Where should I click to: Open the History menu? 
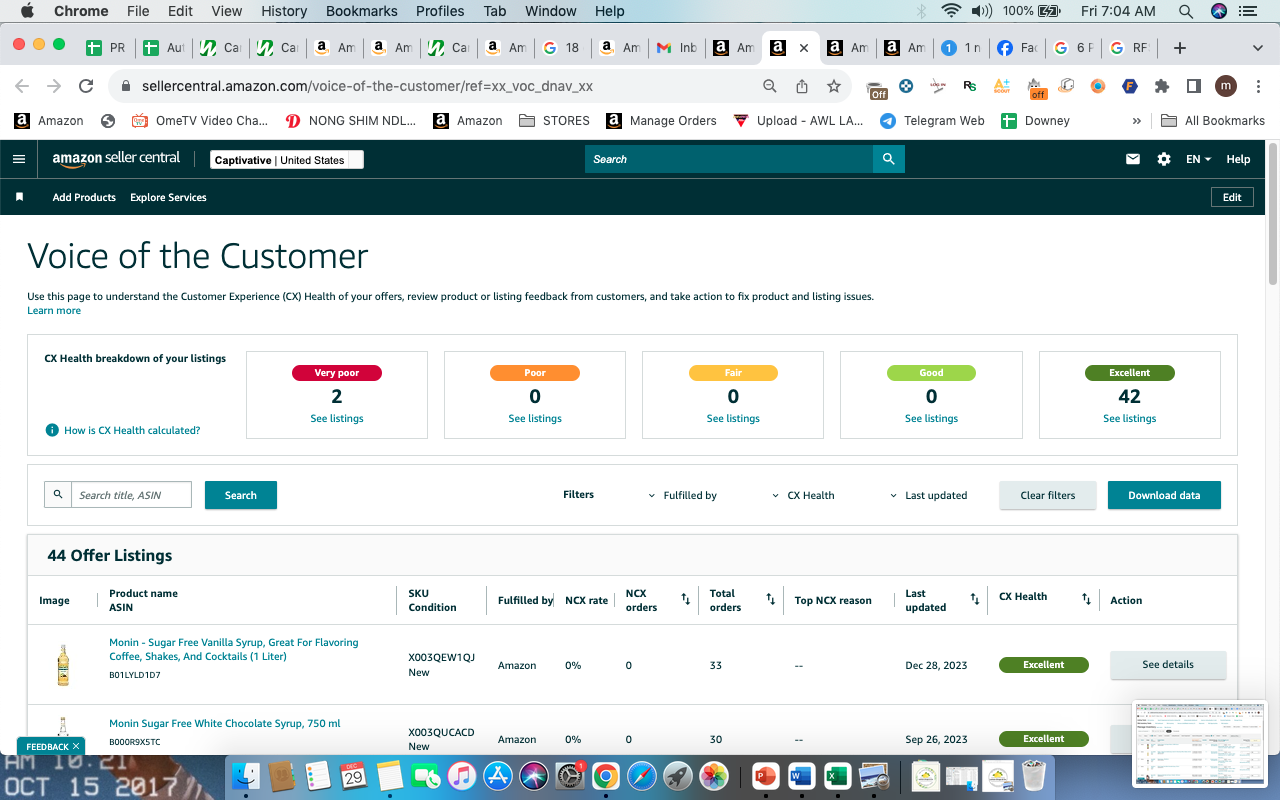(x=284, y=11)
